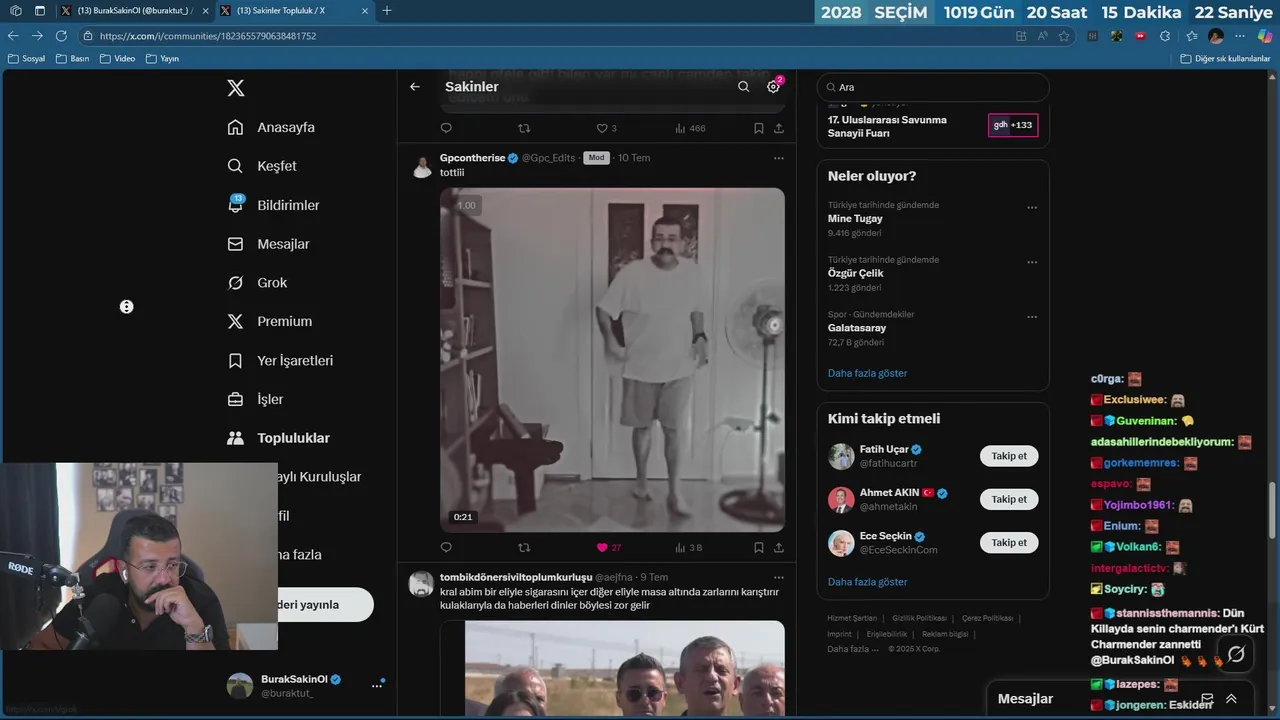Image resolution: width=1280 pixels, height=720 pixels.
Task: Open more options on Gpcontherise post
Action: tap(778, 158)
